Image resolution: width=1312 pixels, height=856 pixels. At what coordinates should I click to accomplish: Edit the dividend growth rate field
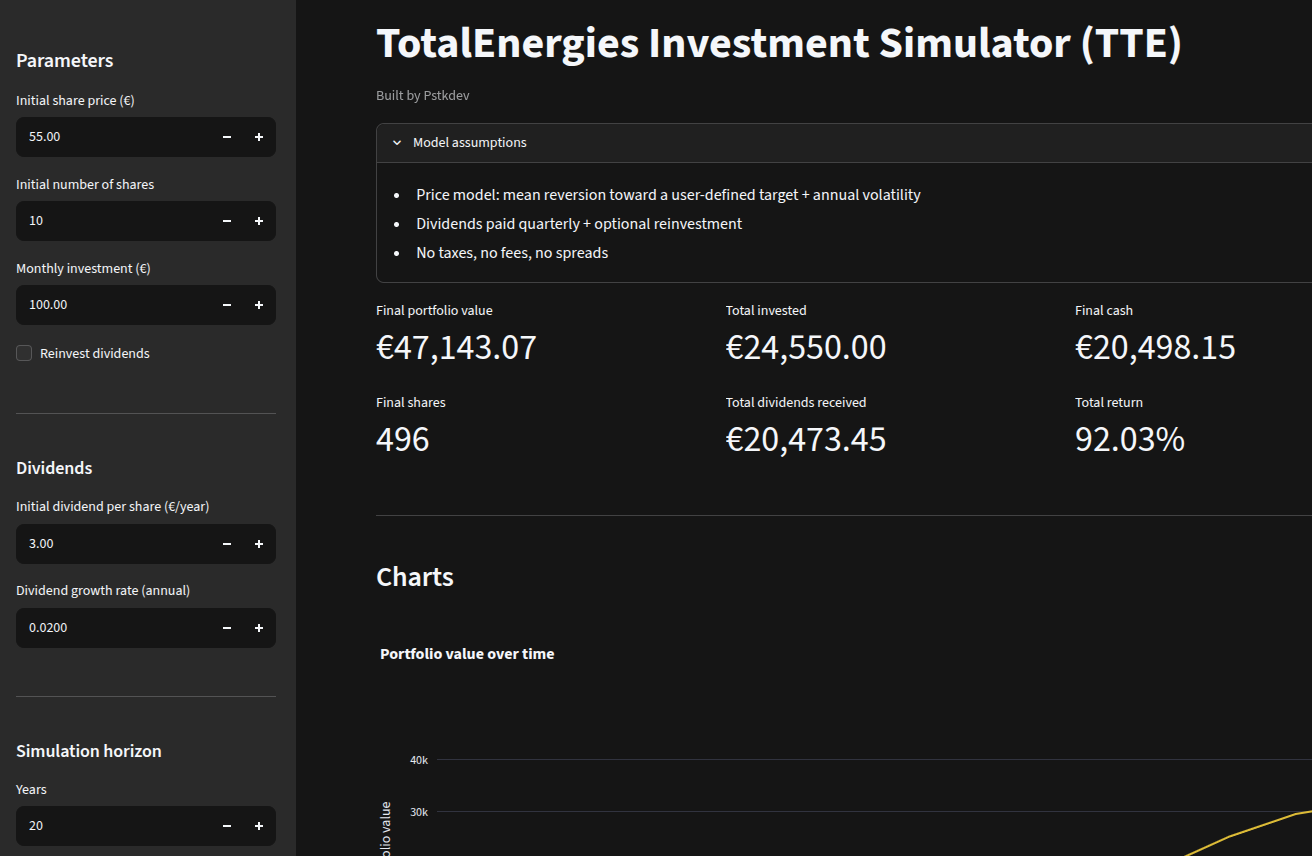113,628
